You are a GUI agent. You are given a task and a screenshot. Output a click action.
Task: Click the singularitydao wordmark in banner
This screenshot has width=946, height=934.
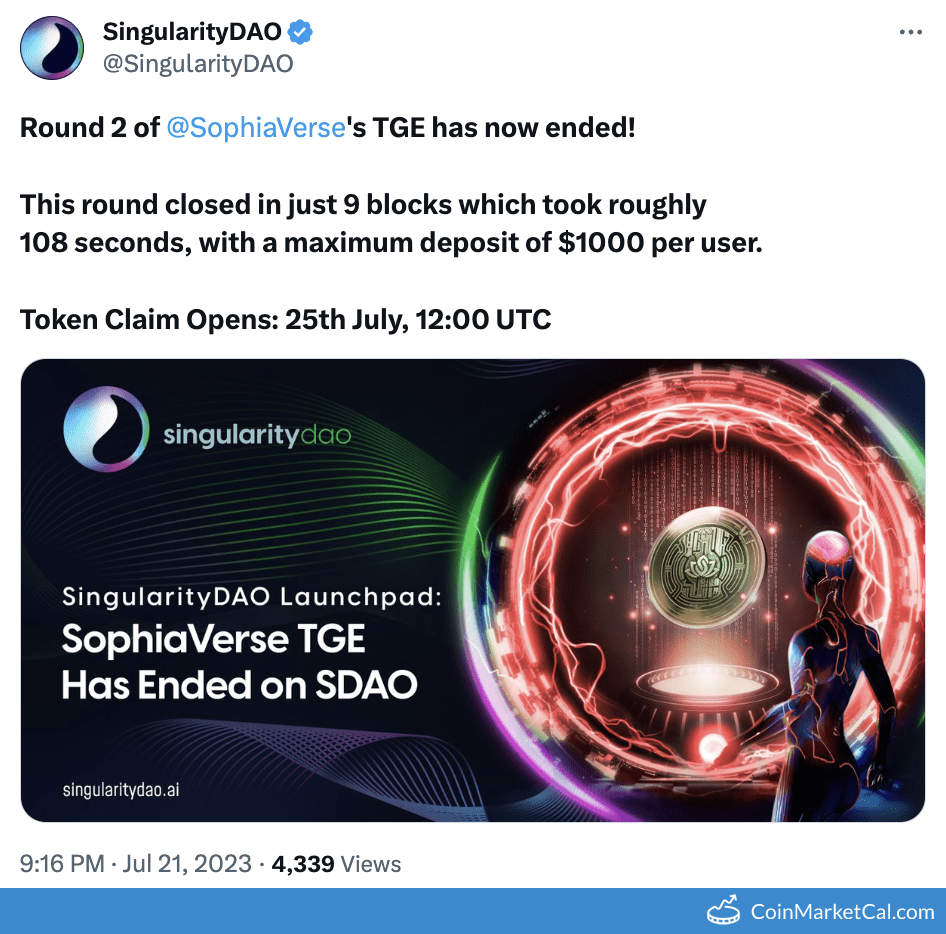(x=257, y=434)
